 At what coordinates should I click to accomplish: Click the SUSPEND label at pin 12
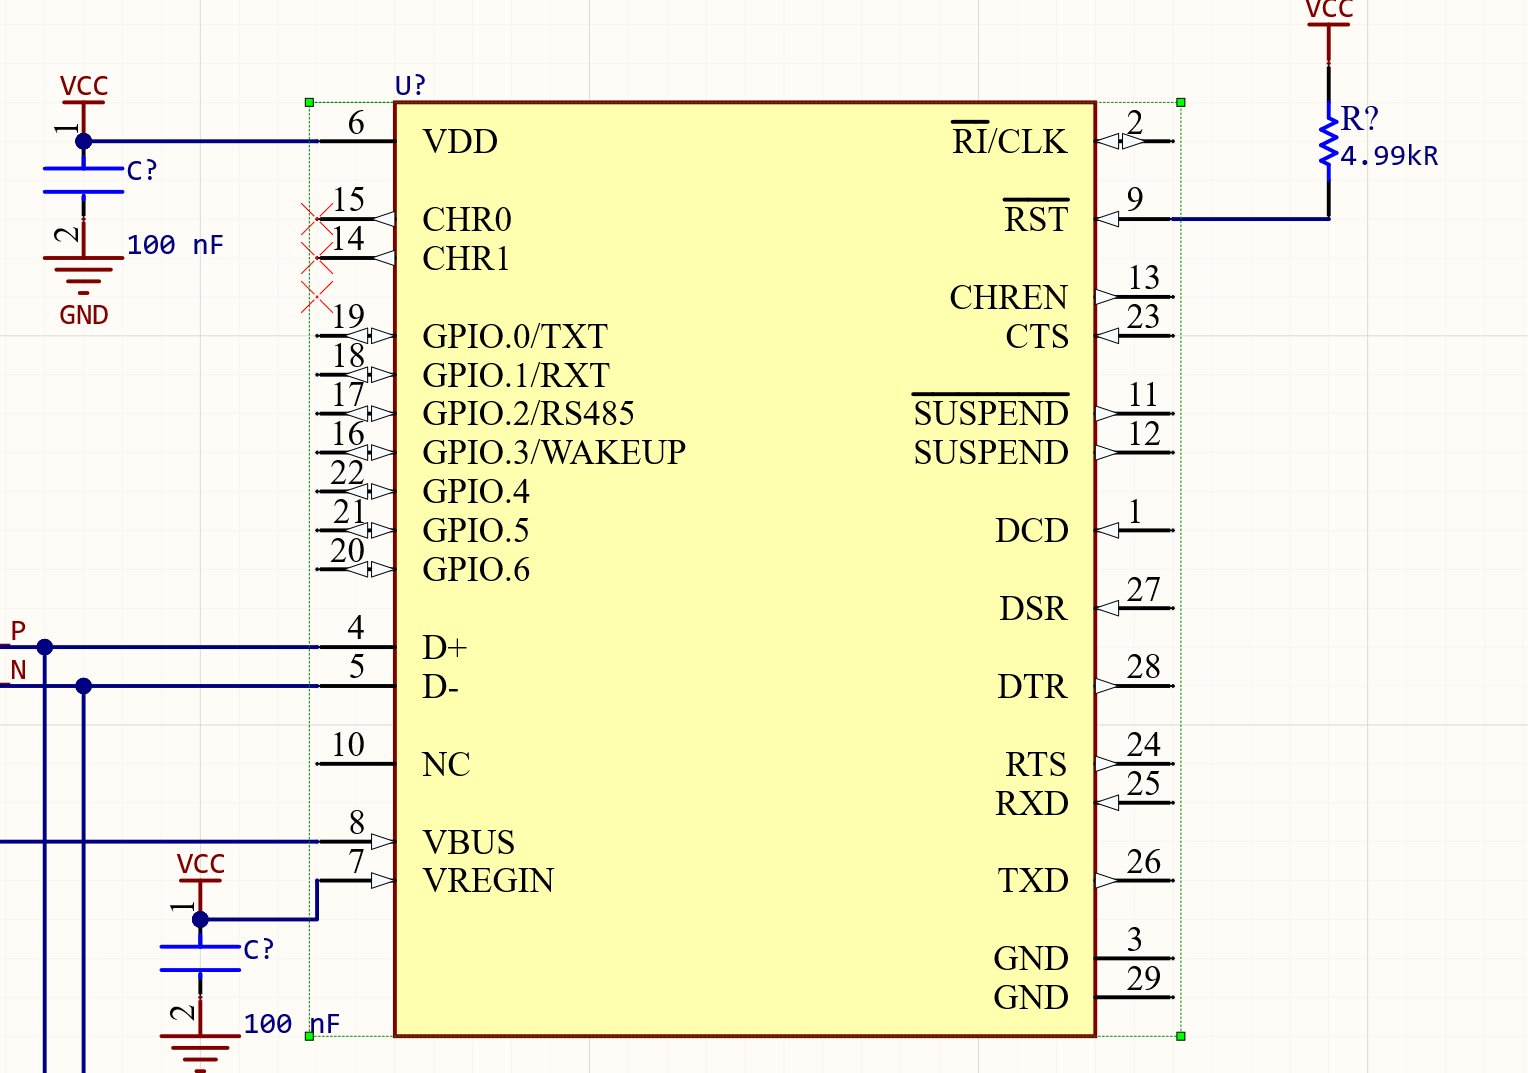tap(991, 453)
